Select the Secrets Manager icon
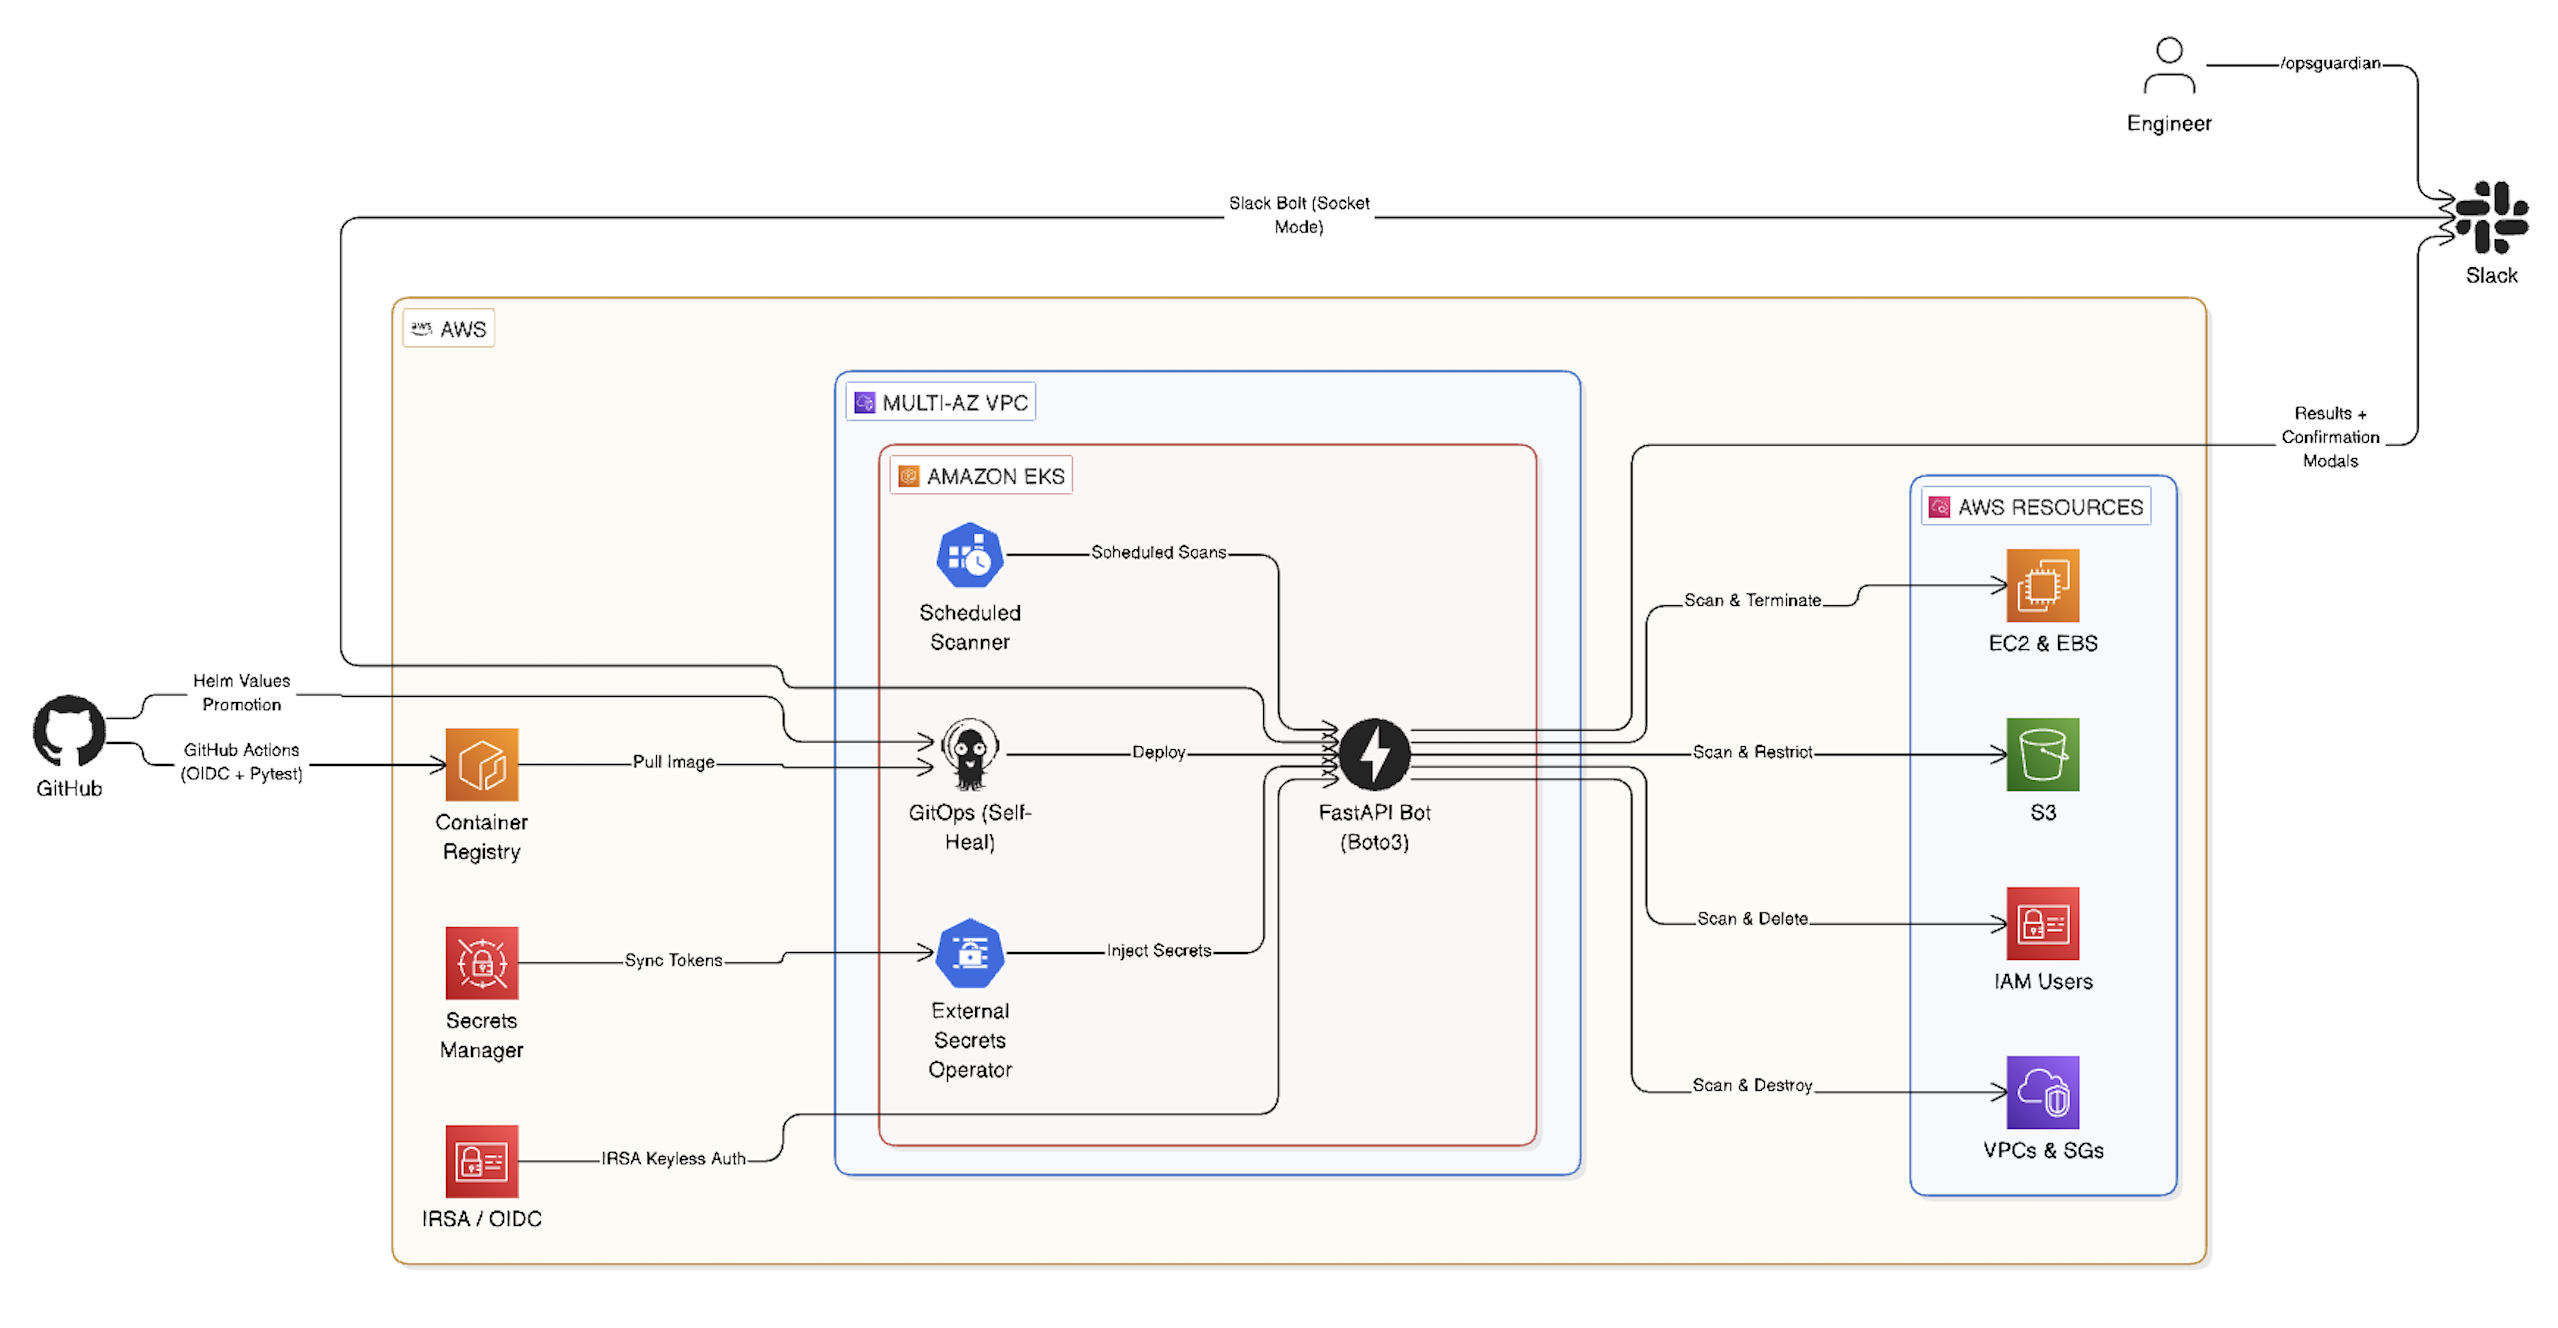This screenshot has height=1328, width=2558. point(481,963)
